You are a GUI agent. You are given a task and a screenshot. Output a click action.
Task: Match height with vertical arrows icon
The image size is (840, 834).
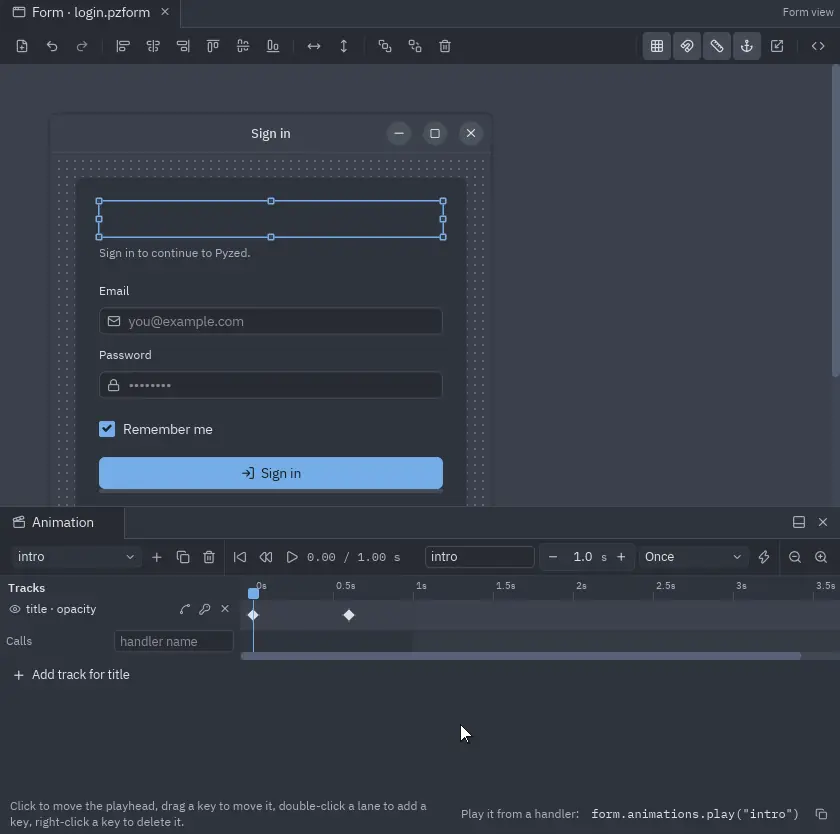coord(344,46)
